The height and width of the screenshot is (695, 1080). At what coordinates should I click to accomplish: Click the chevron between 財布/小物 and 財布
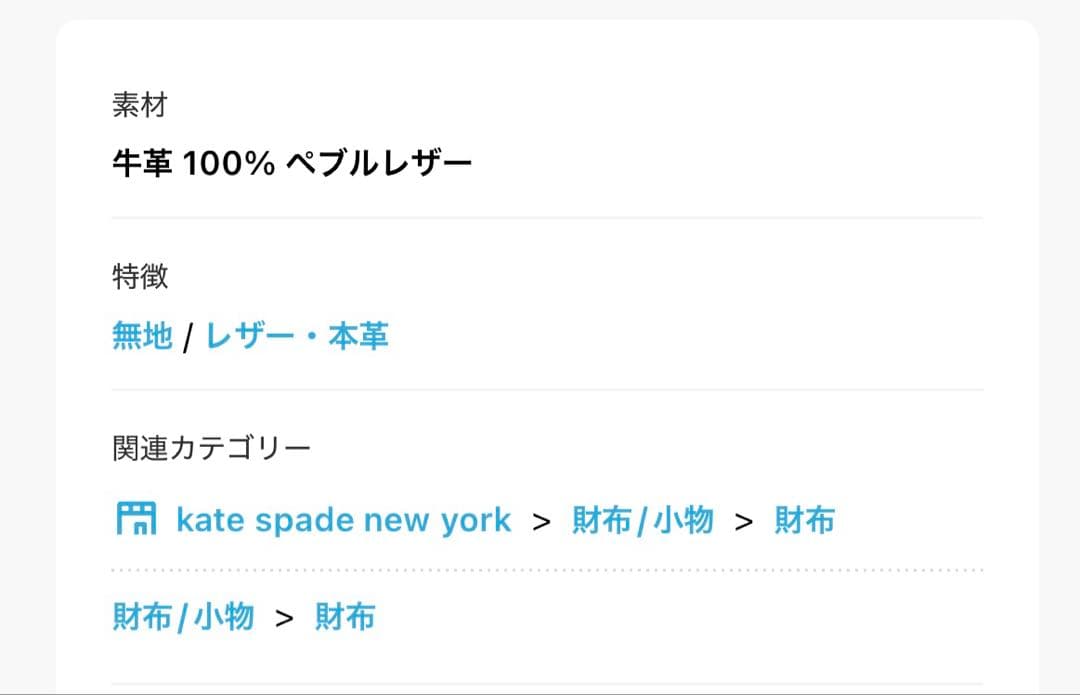point(744,519)
